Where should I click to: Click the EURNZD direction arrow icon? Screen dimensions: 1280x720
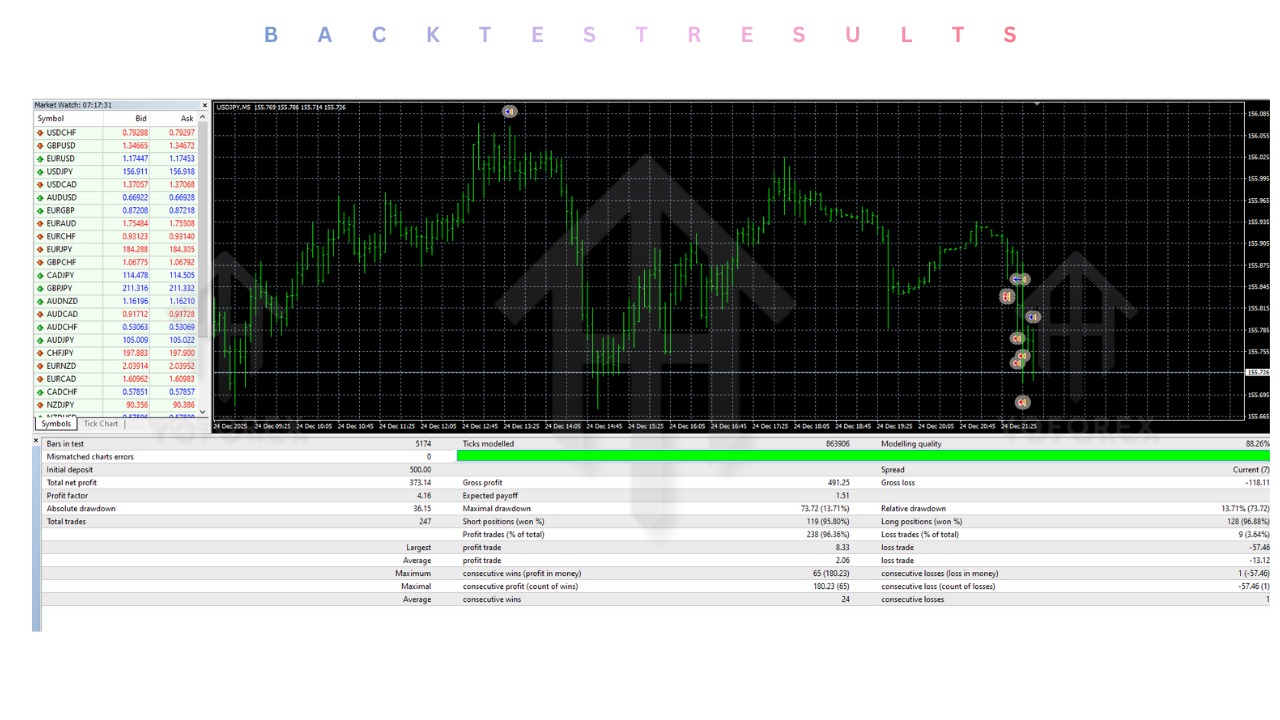point(40,366)
